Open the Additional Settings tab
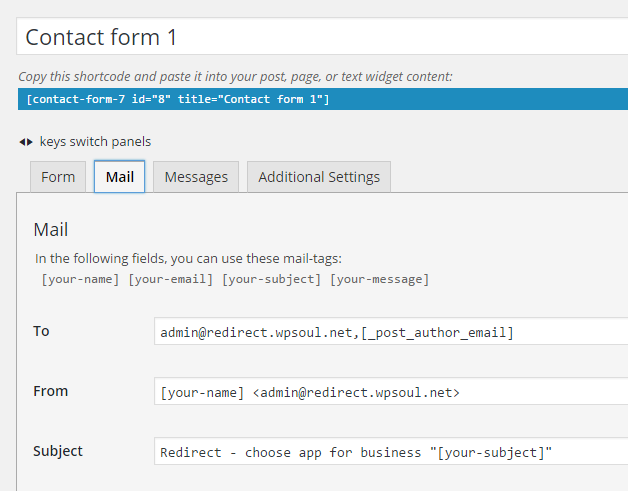 (319, 177)
